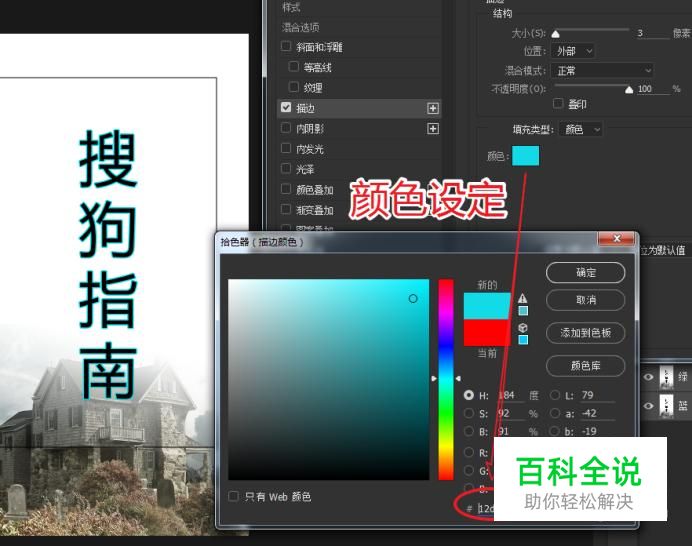Screen dimensions: 692x546
Task: Enable 斜面和浮雕 checkbox
Action: coord(286,46)
